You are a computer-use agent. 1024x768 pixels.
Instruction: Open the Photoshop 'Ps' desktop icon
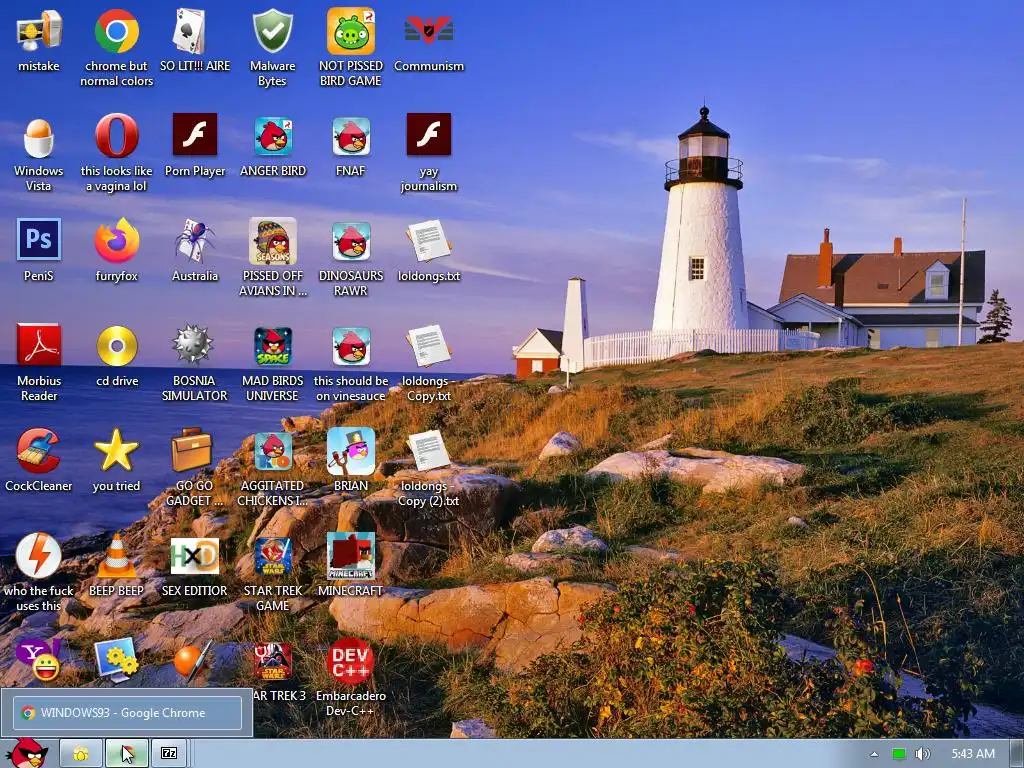pos(39,240)
